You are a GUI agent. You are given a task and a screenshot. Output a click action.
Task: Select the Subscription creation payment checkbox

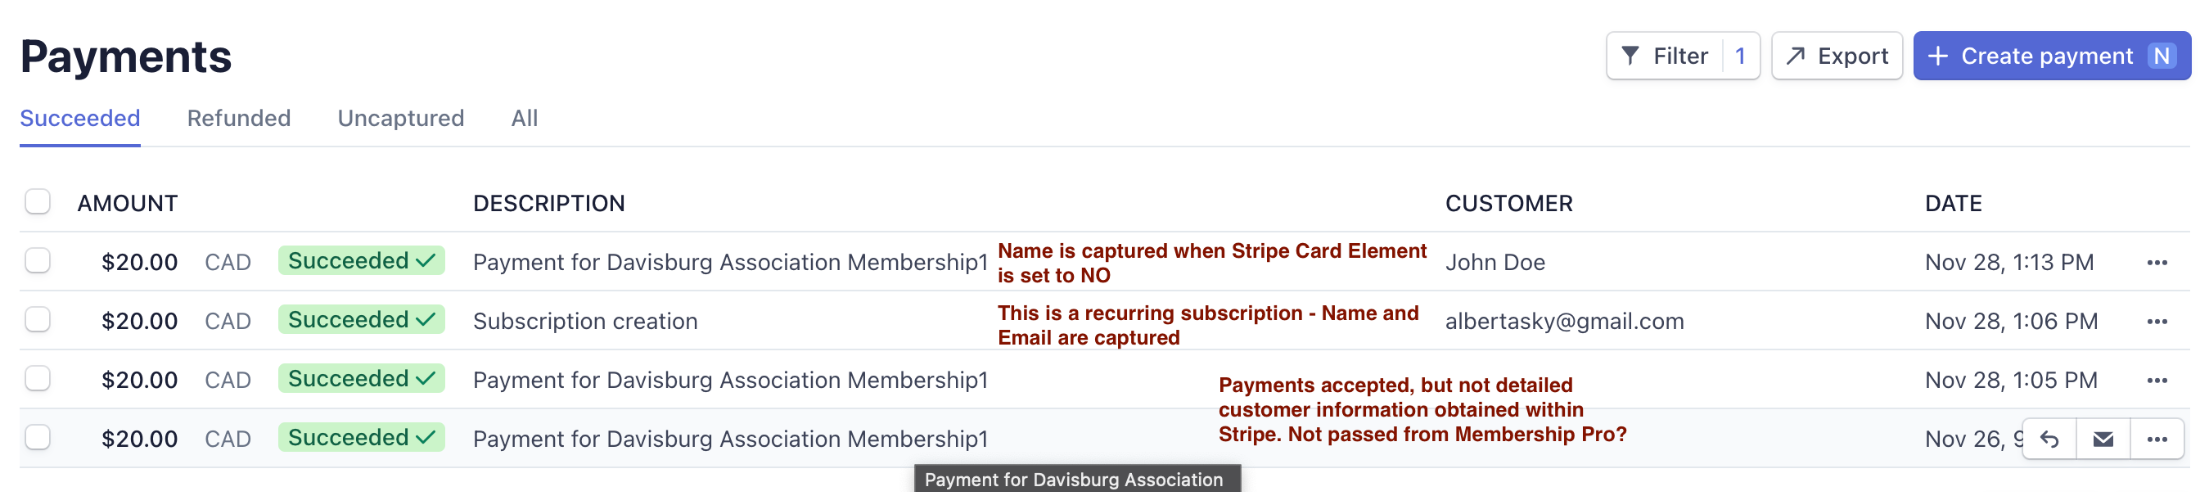38,320
